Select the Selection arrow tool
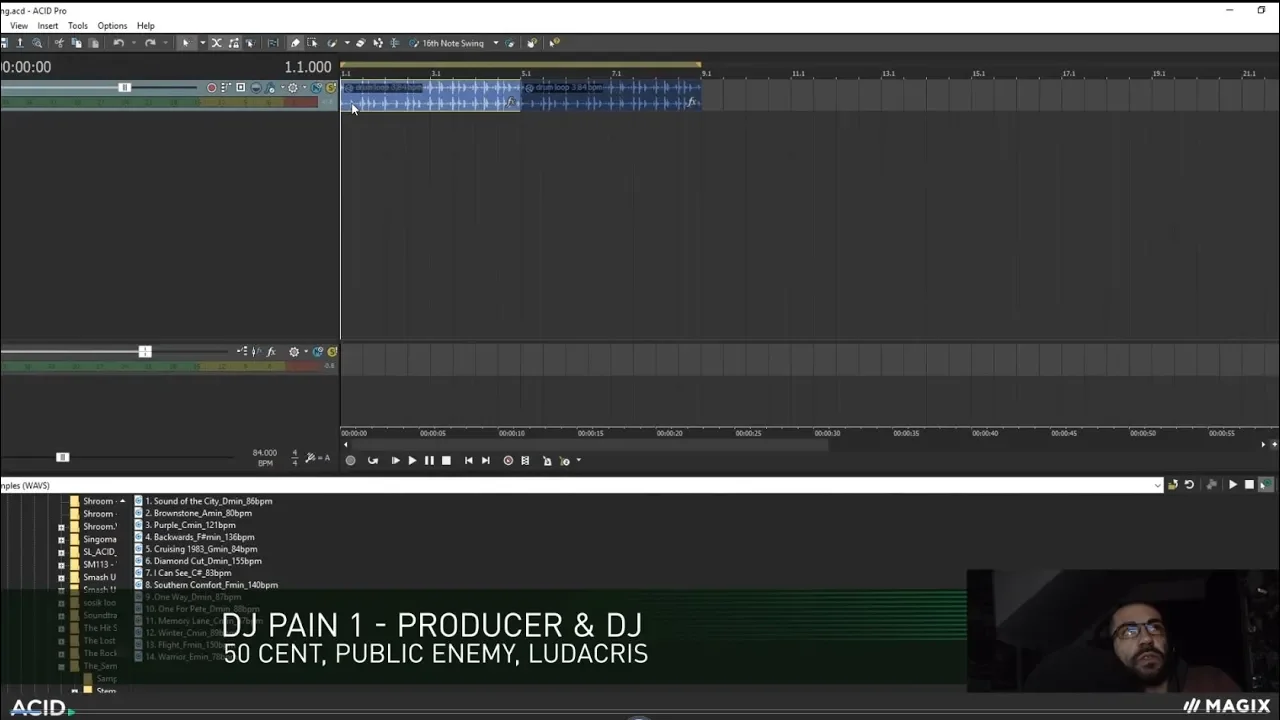Image resolution: width=1280 pixels, height=720 pixels. (186, 43)
